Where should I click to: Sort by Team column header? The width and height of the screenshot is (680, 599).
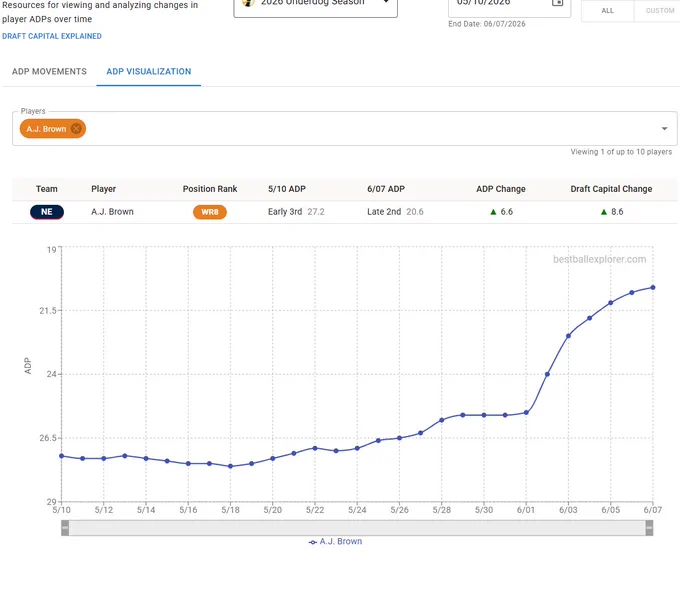click(x=46, y=189)
